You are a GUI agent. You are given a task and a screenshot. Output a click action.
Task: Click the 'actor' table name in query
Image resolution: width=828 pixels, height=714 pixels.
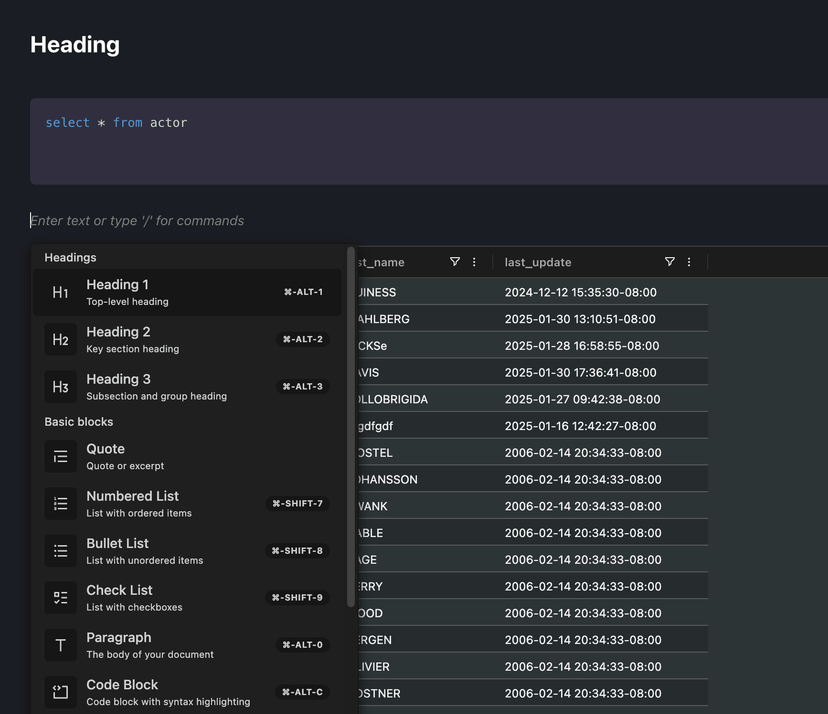168,123
